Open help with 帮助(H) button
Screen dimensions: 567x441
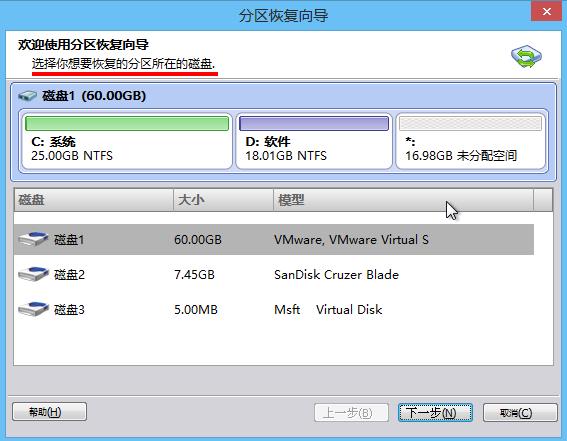click(50, 412)
